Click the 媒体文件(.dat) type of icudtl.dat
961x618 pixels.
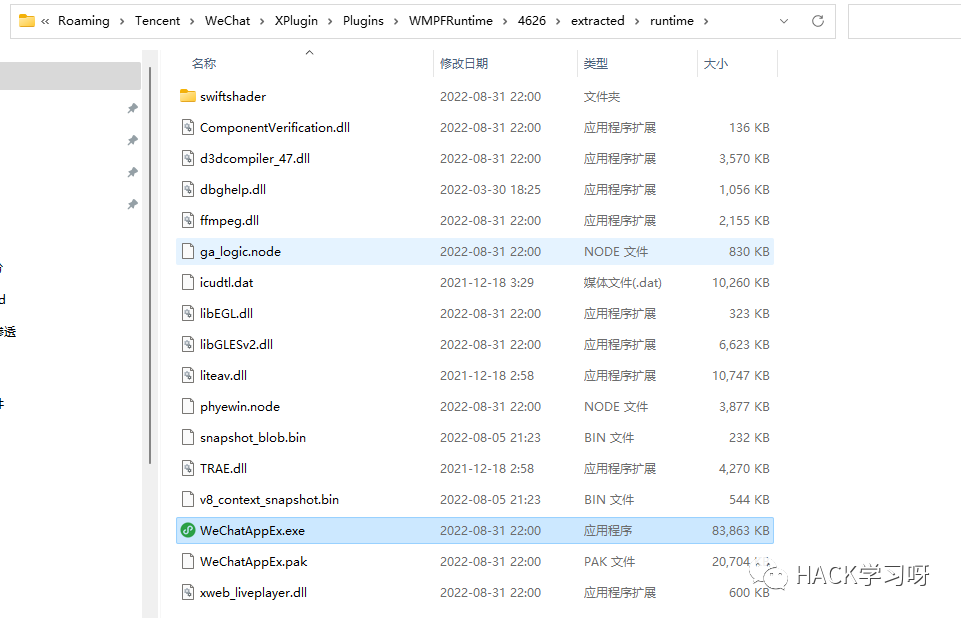[x=623, y=283]
